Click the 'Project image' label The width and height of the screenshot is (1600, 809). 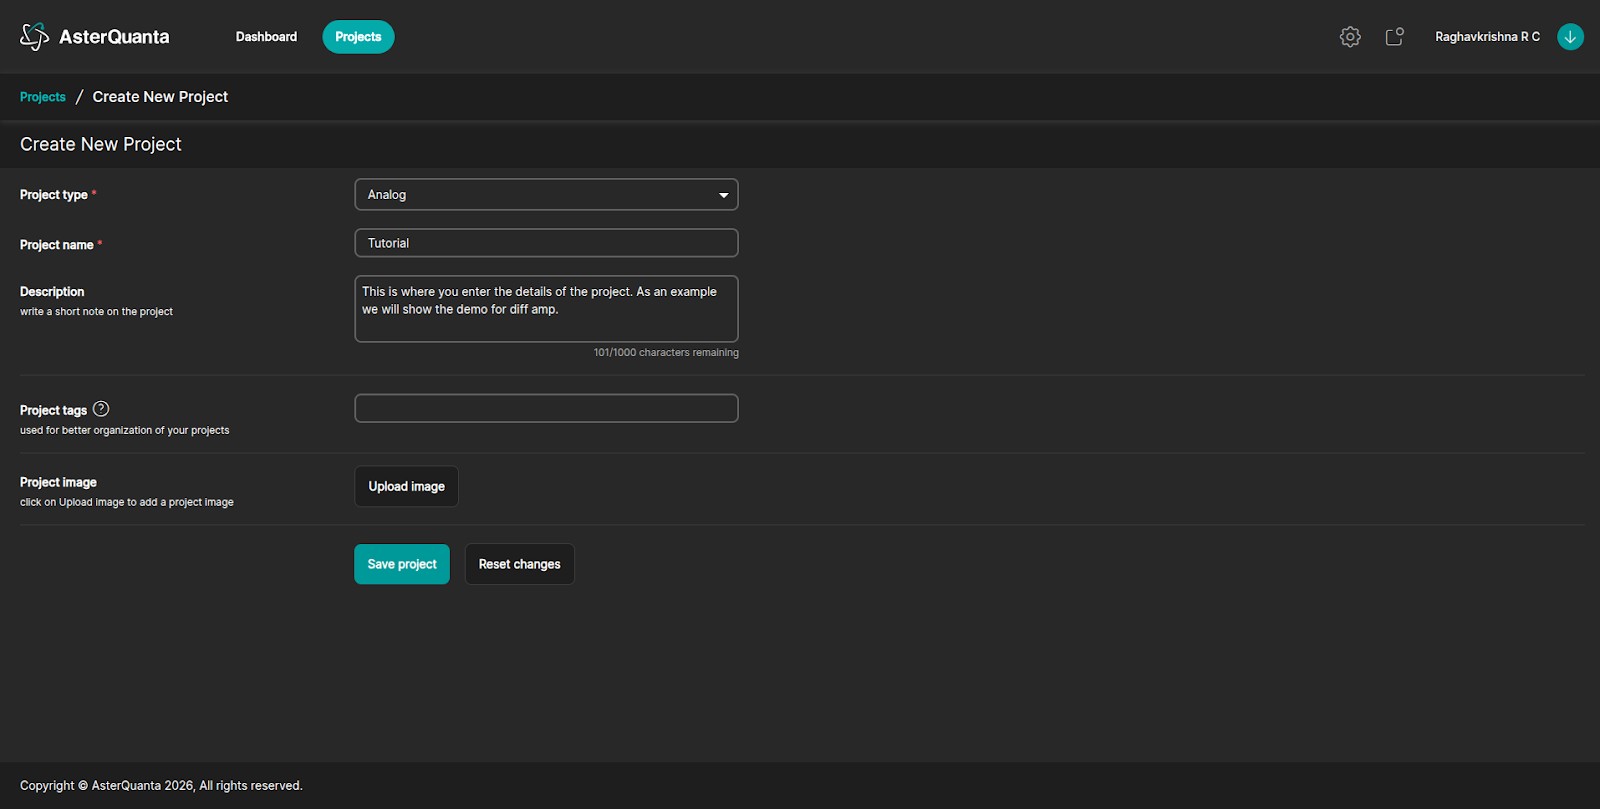[58, 482]
